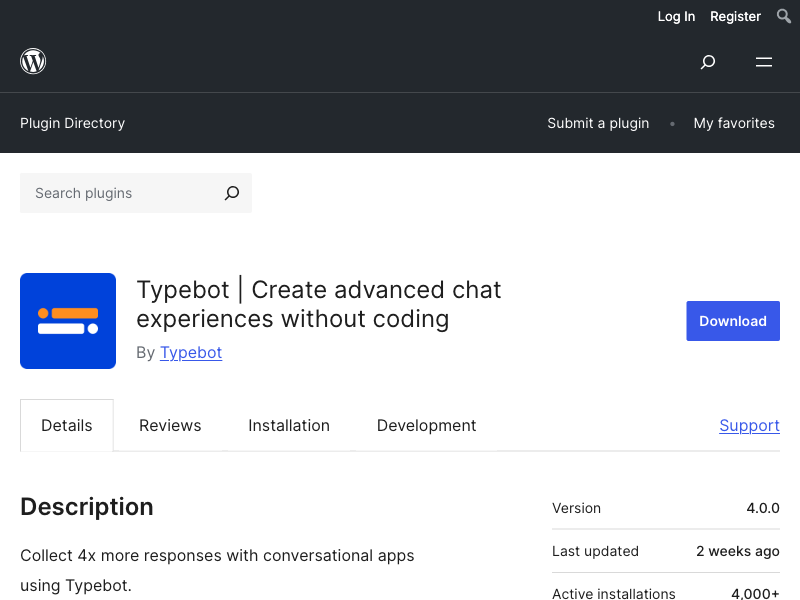
Task: Open the Typebot author link
Action: pos(191,352)
